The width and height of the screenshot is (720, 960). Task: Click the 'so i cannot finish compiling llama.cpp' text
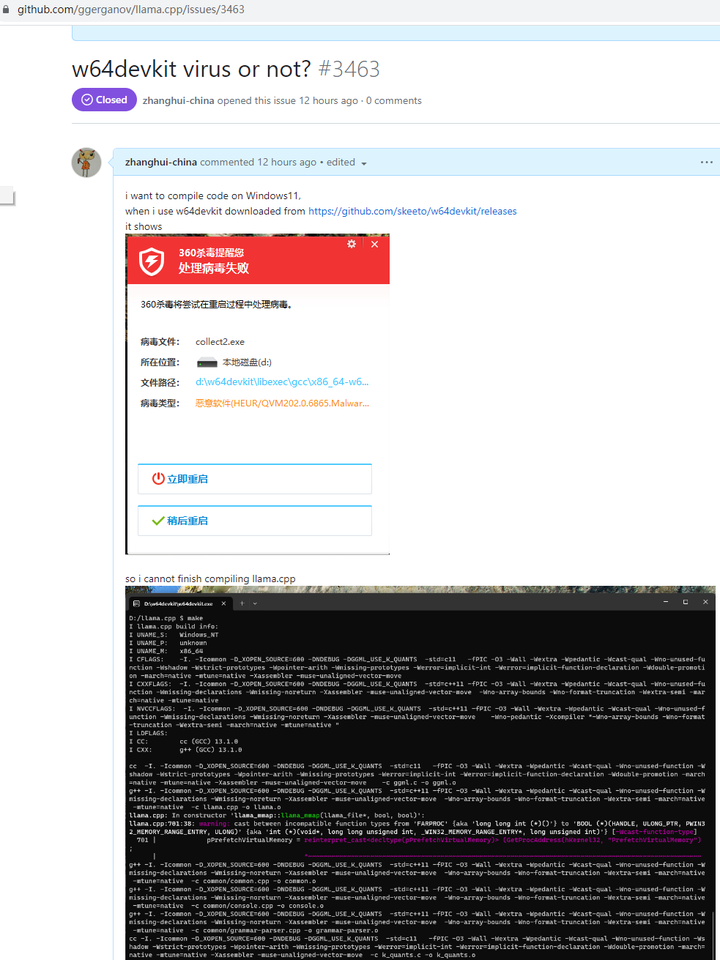pyautogui.click(x=211, y=579)
